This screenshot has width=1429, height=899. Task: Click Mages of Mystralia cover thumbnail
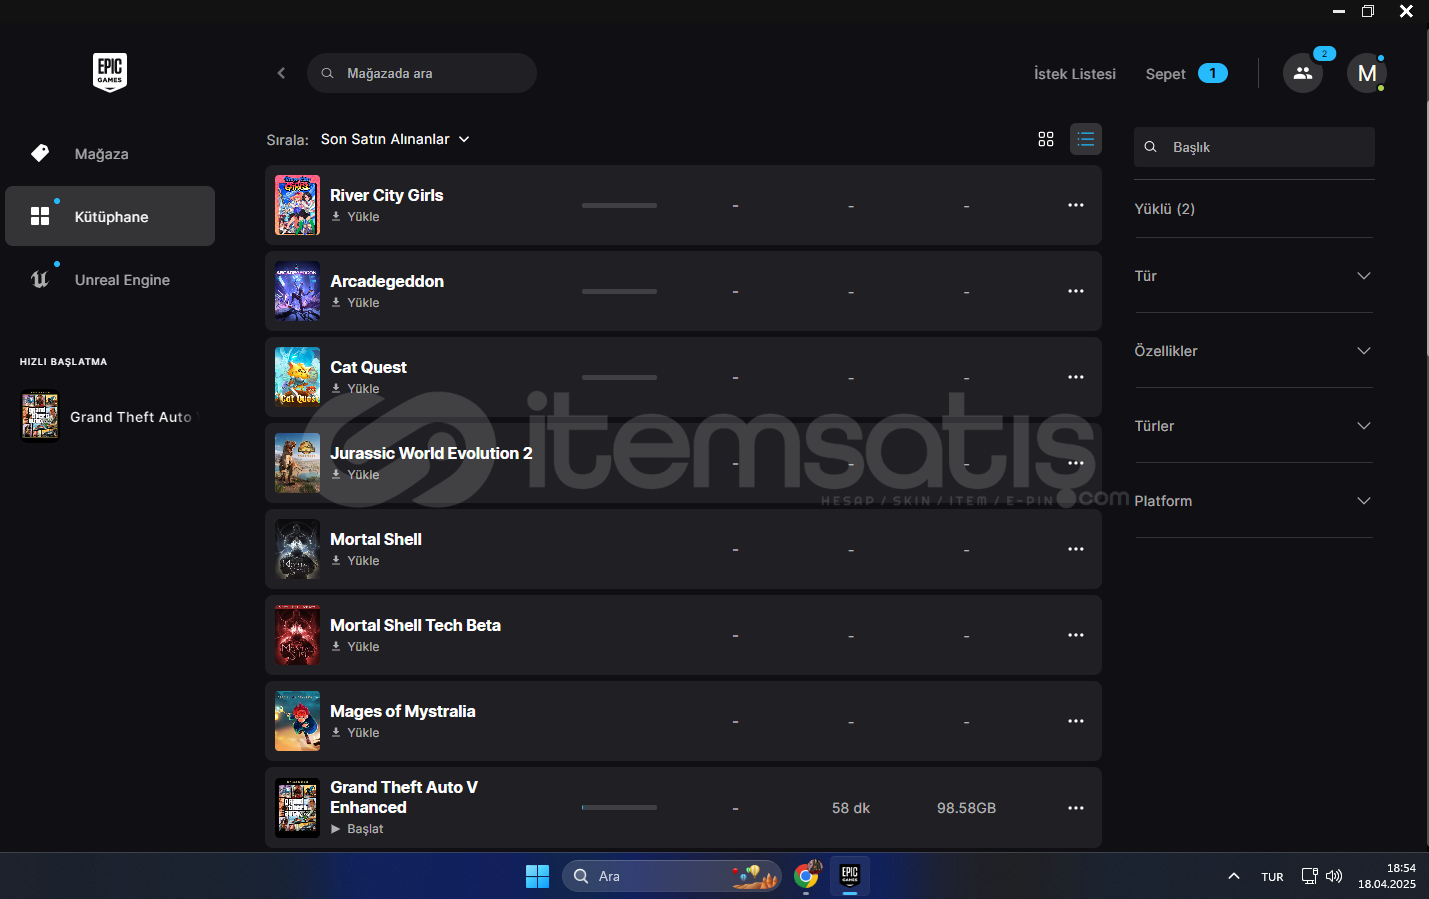pos(297,721)
